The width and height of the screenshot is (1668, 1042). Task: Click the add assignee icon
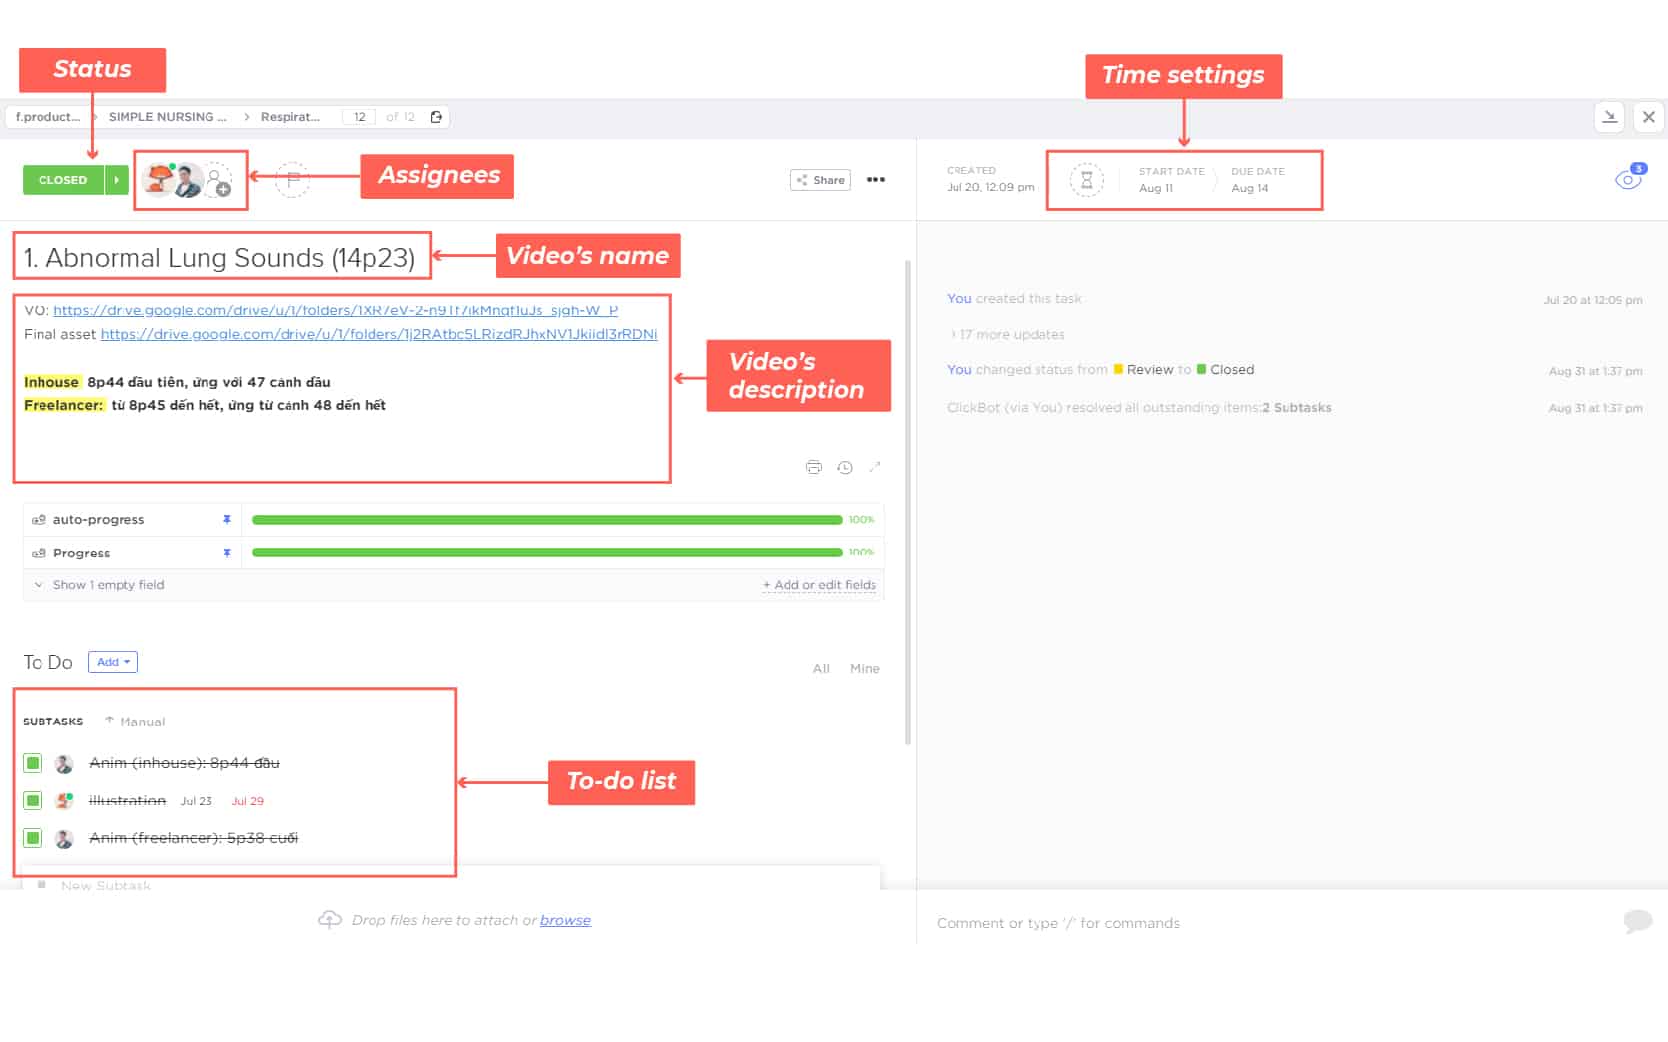click(x=220, y=183)
